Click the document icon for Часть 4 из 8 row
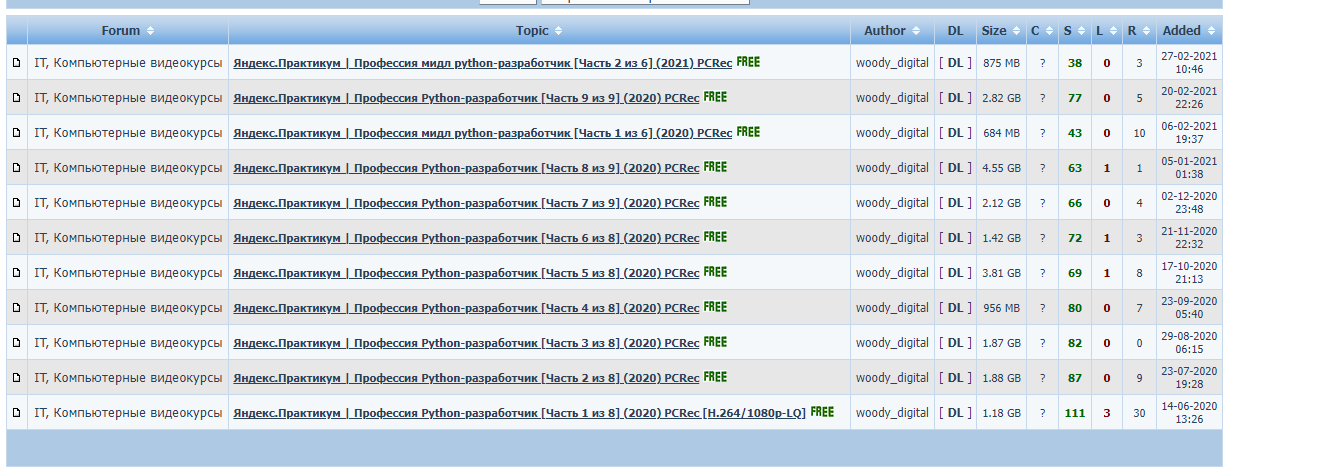This screenshot has height=472, width=1318. point(16,308)
